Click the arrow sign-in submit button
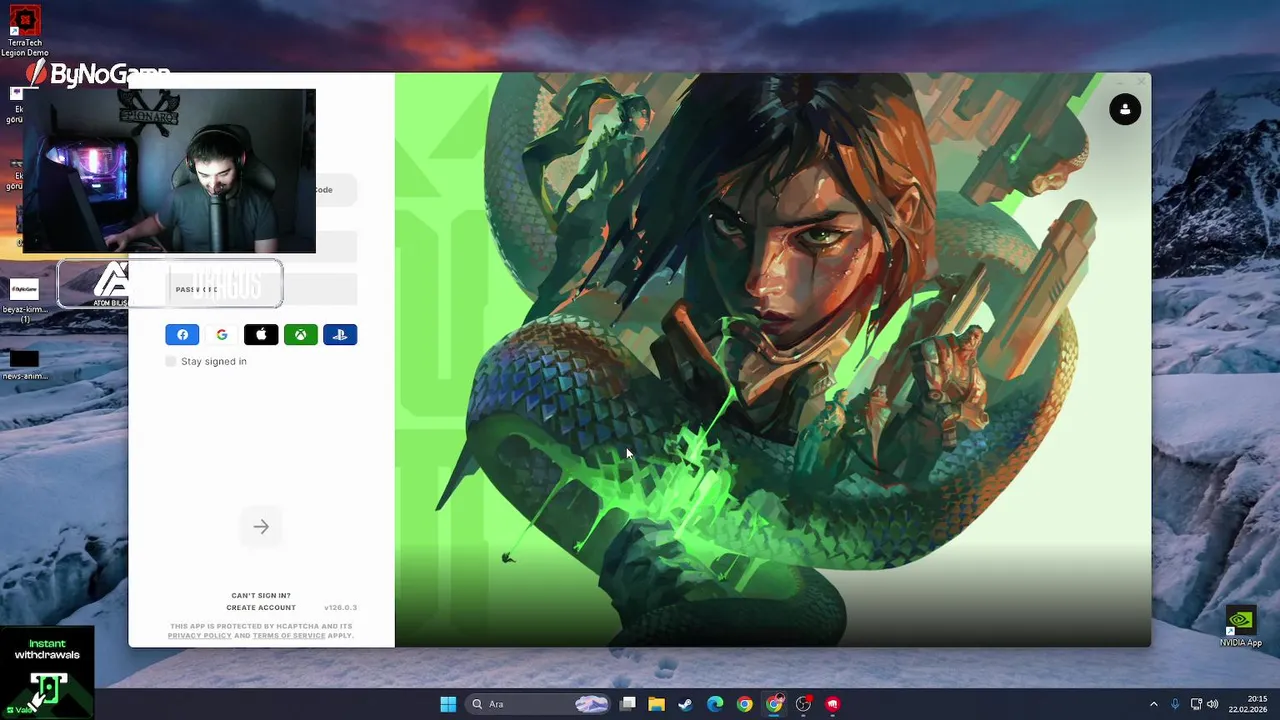 pyautogui.click(x=261, y=527)
